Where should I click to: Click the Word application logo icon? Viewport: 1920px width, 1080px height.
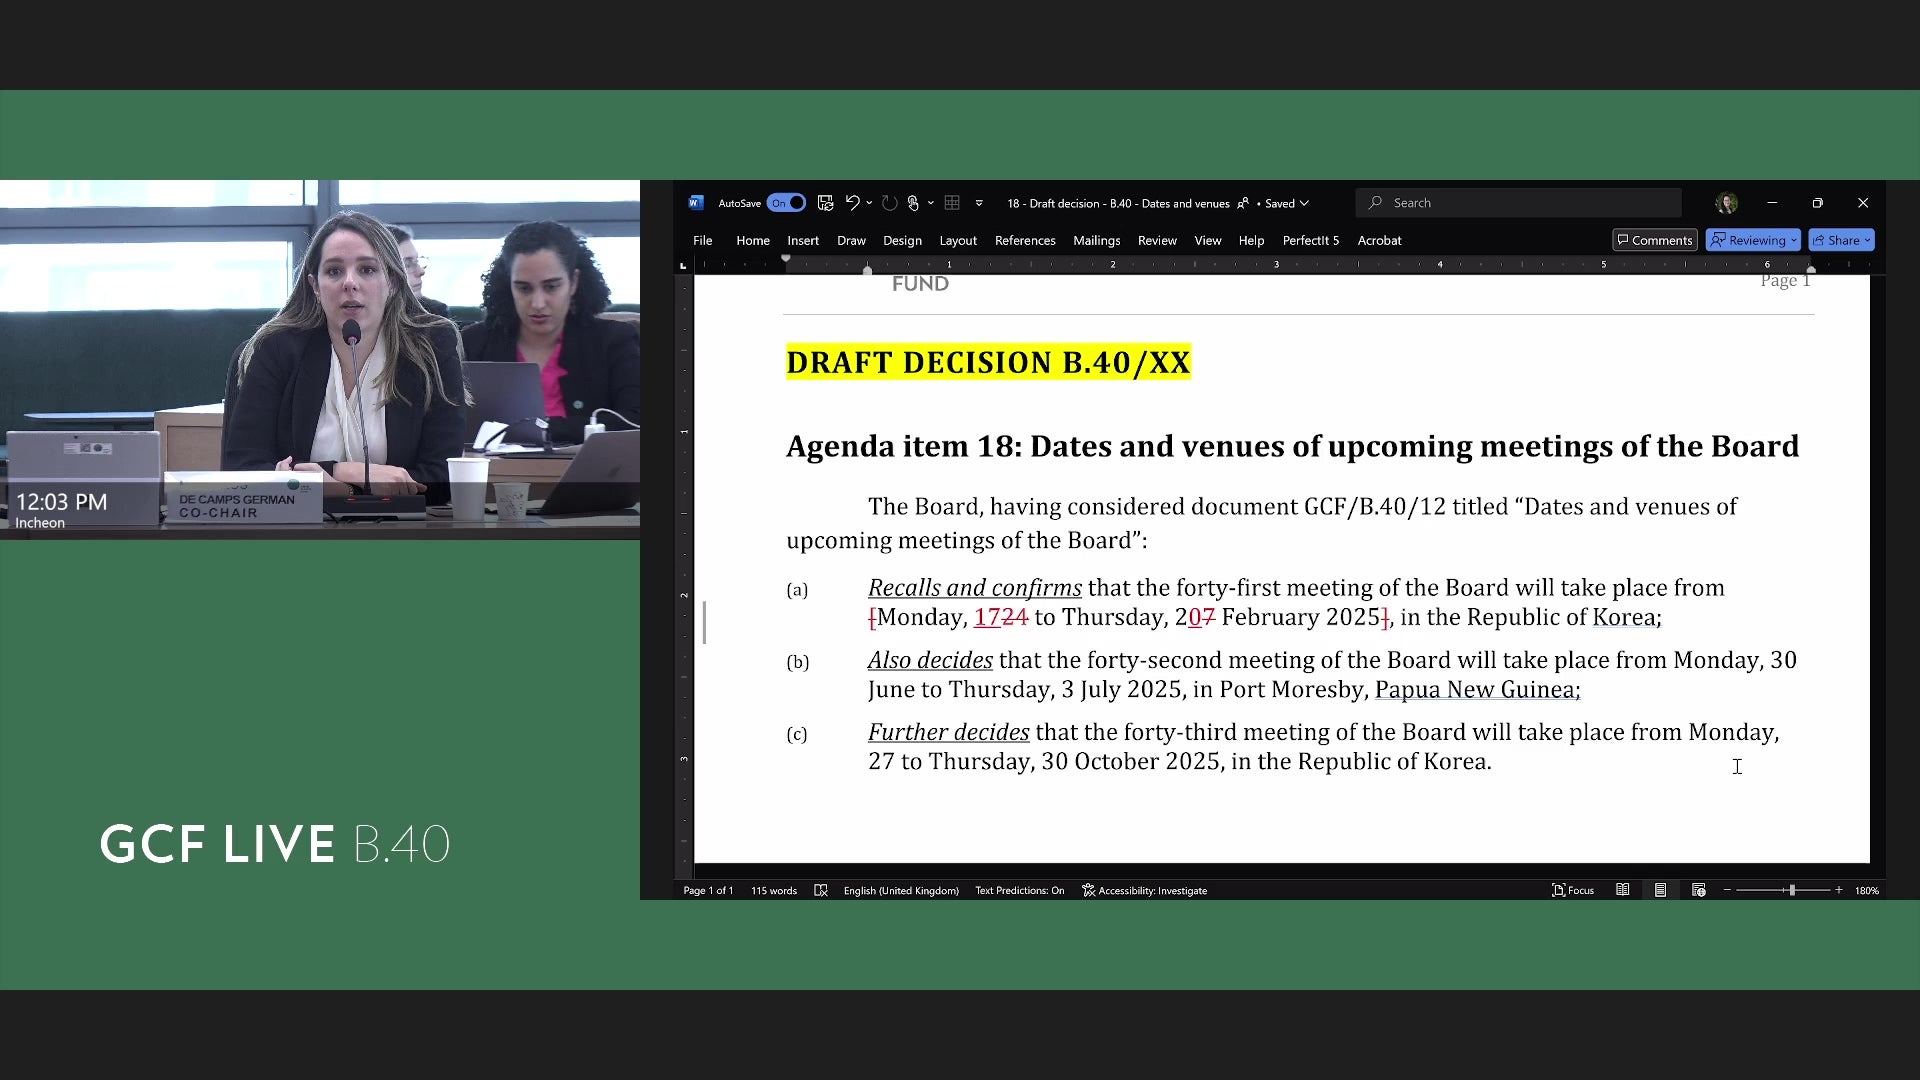(696, 203)
